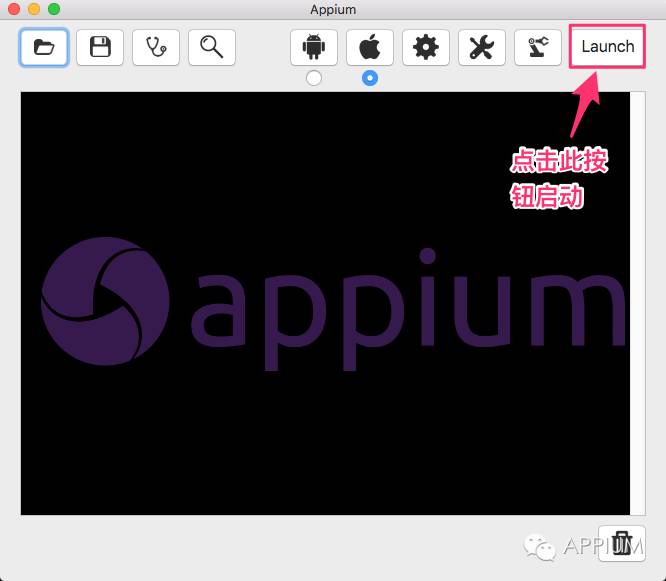Open the Inspector with the magnifying glass icon
Screen dimensions: 666x581
pos(212,47)
